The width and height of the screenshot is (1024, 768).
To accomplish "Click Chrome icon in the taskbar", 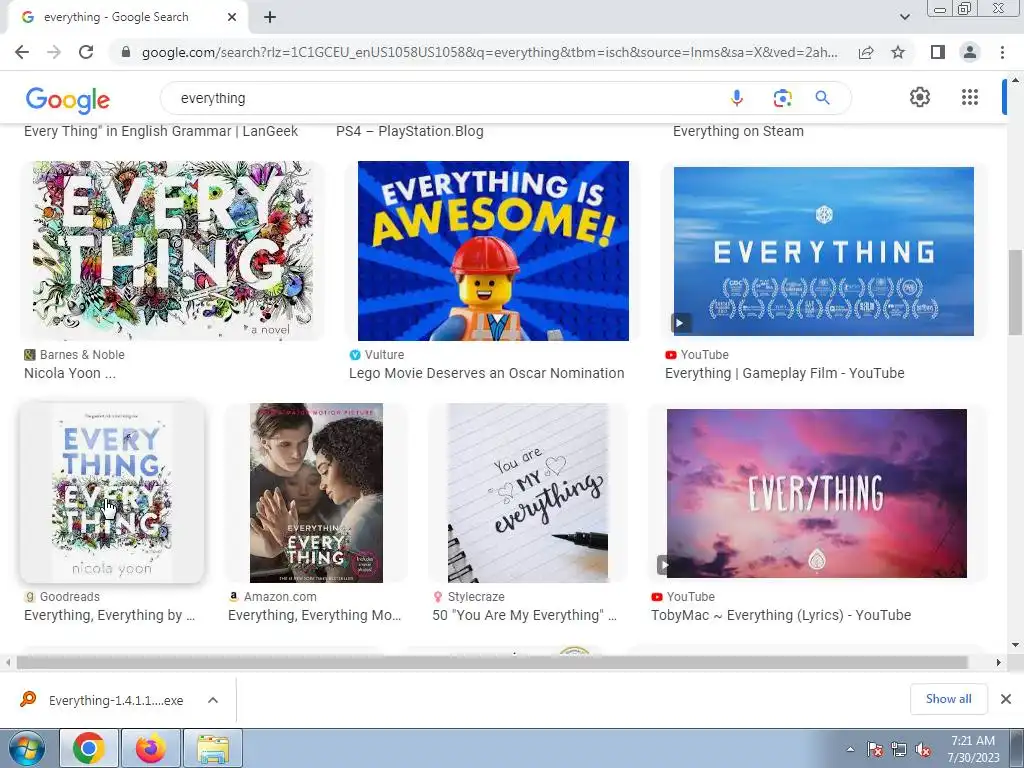I will [x=89, y=748].
